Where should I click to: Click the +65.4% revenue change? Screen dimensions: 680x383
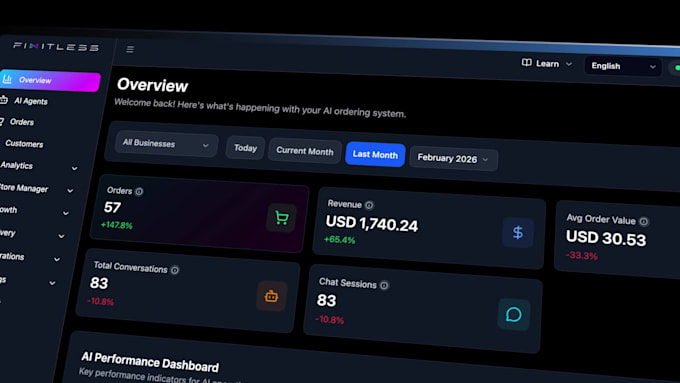340,239
